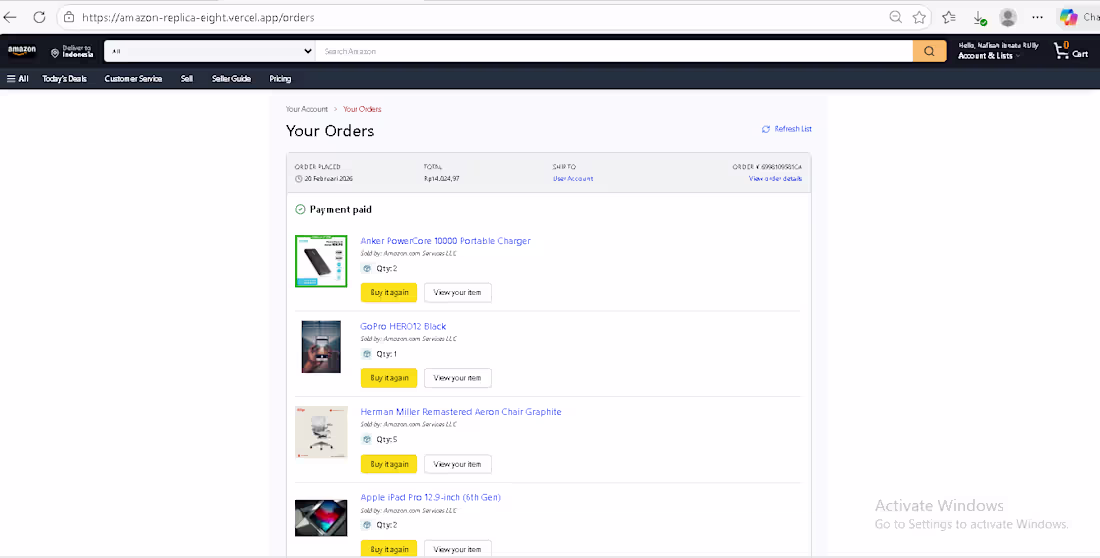Open the GoPro HERO12 Black link
This screenshot has height=558, width=1100.
403,326
